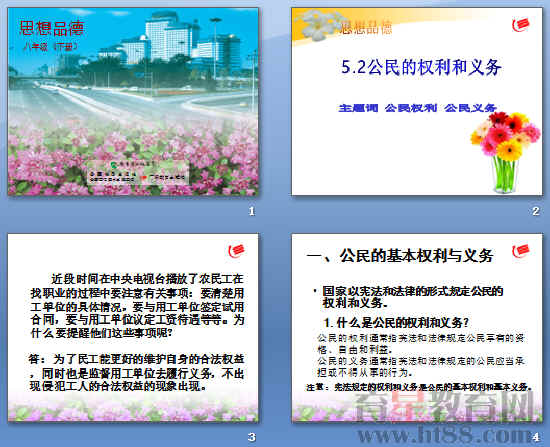The height and width of the screenshot is (447, 550).
Task: Click the 答：为了民工 answer paragraph on slide 3
Action: 136,373
